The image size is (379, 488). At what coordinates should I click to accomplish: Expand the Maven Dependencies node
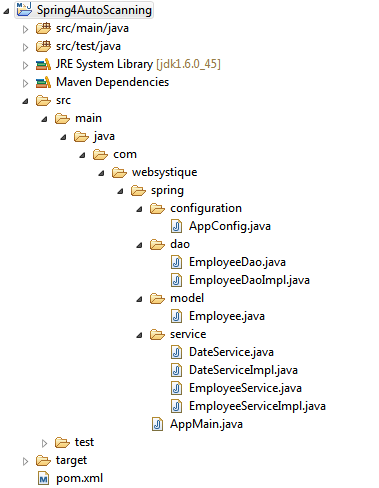click(x=25, y=83)
